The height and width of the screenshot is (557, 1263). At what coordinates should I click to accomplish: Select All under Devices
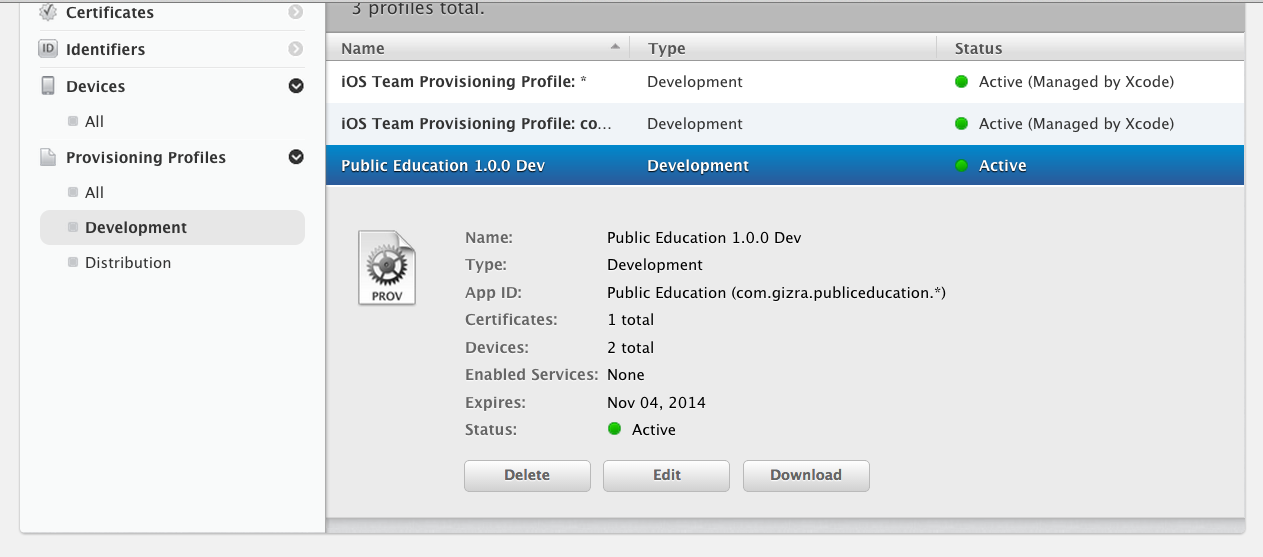[x=94, y=122]
